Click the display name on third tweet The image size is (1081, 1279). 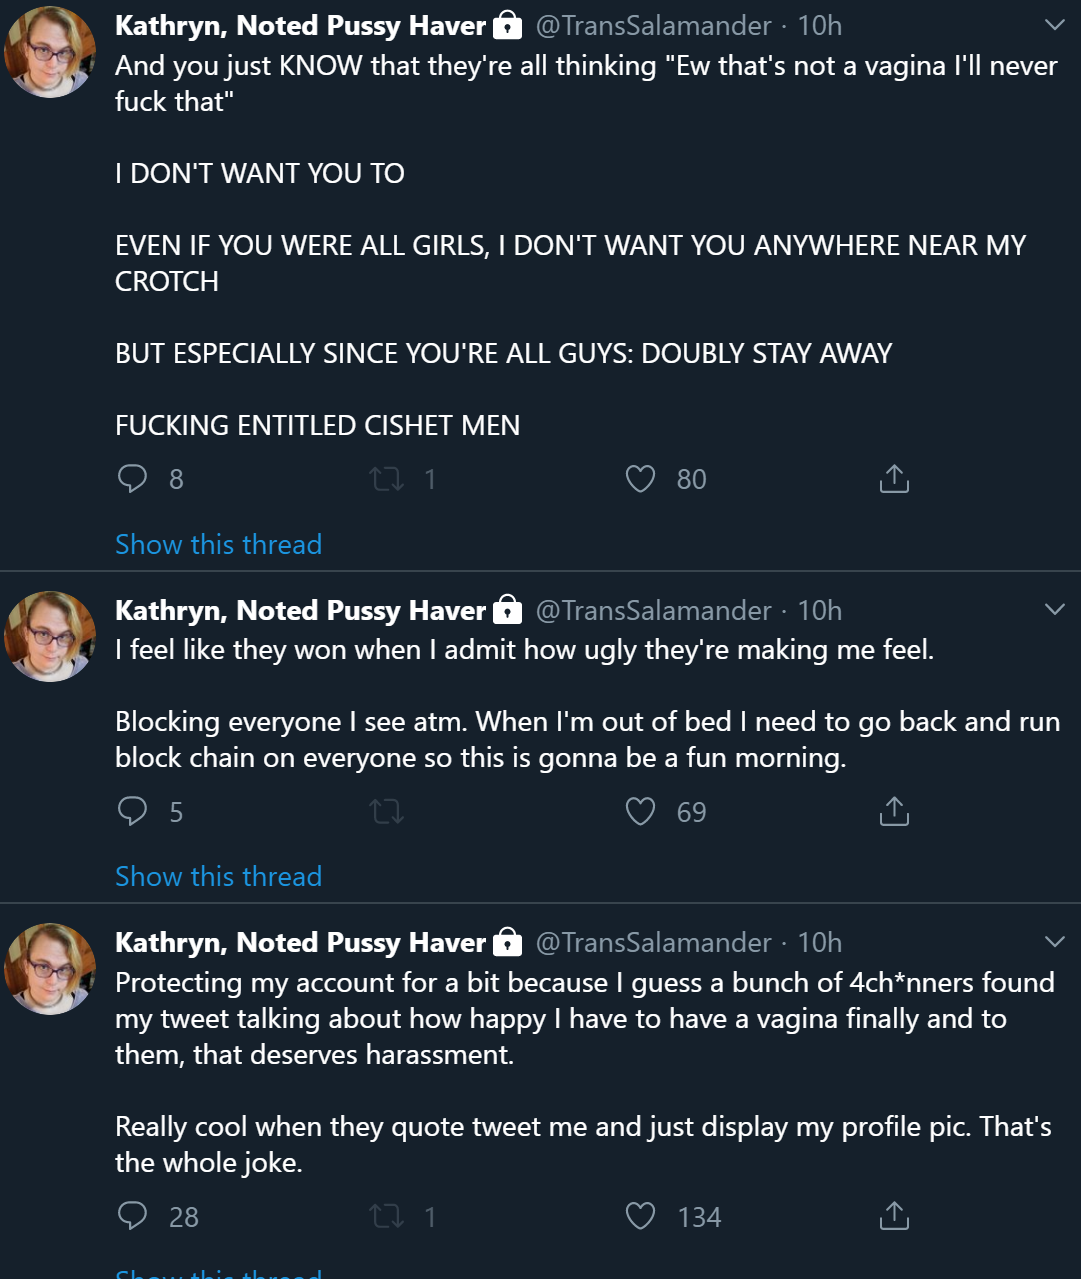(x=300, y=942)
